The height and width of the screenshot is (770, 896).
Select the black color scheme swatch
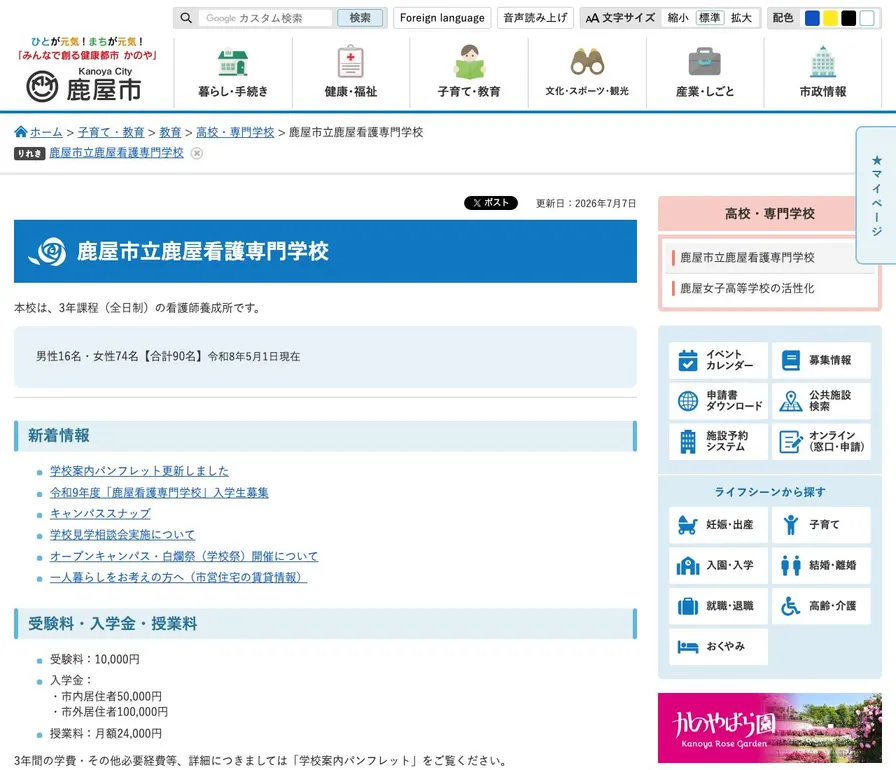(x=849, y=18)
